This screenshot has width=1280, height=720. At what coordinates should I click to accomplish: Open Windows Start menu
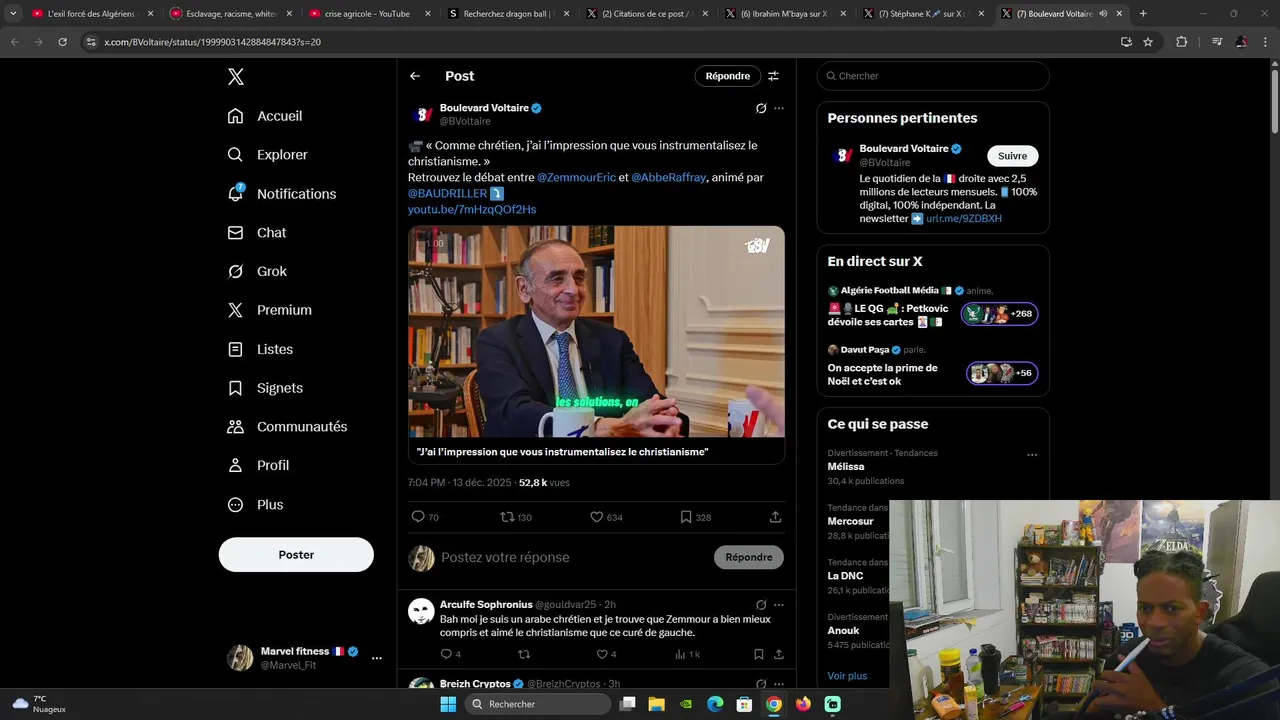[x=448, y=704]
